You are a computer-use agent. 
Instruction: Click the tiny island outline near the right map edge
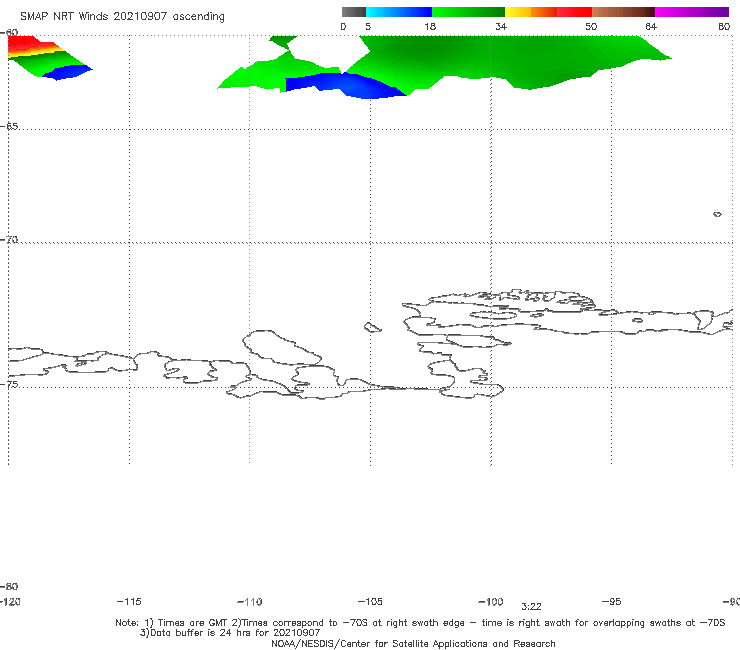pyautogui.click(x=717, y=214)
